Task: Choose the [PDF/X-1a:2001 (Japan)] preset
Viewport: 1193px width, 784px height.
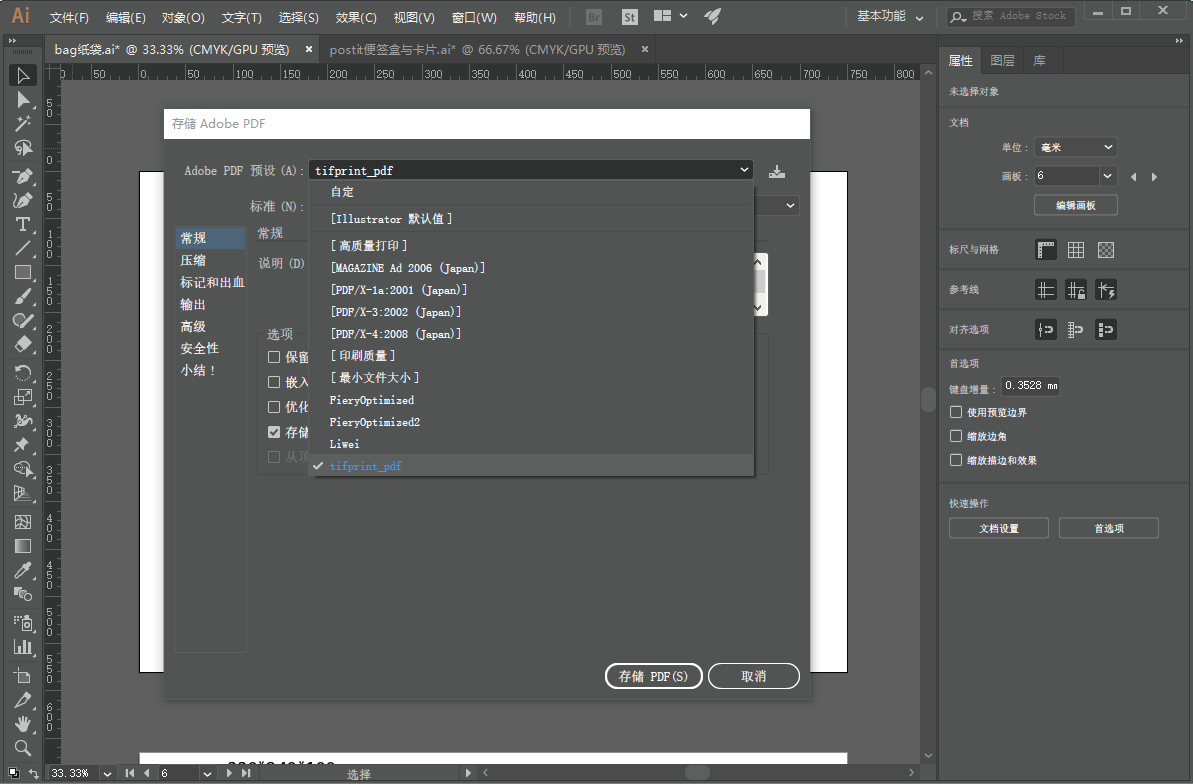Action: click(532, 290)
